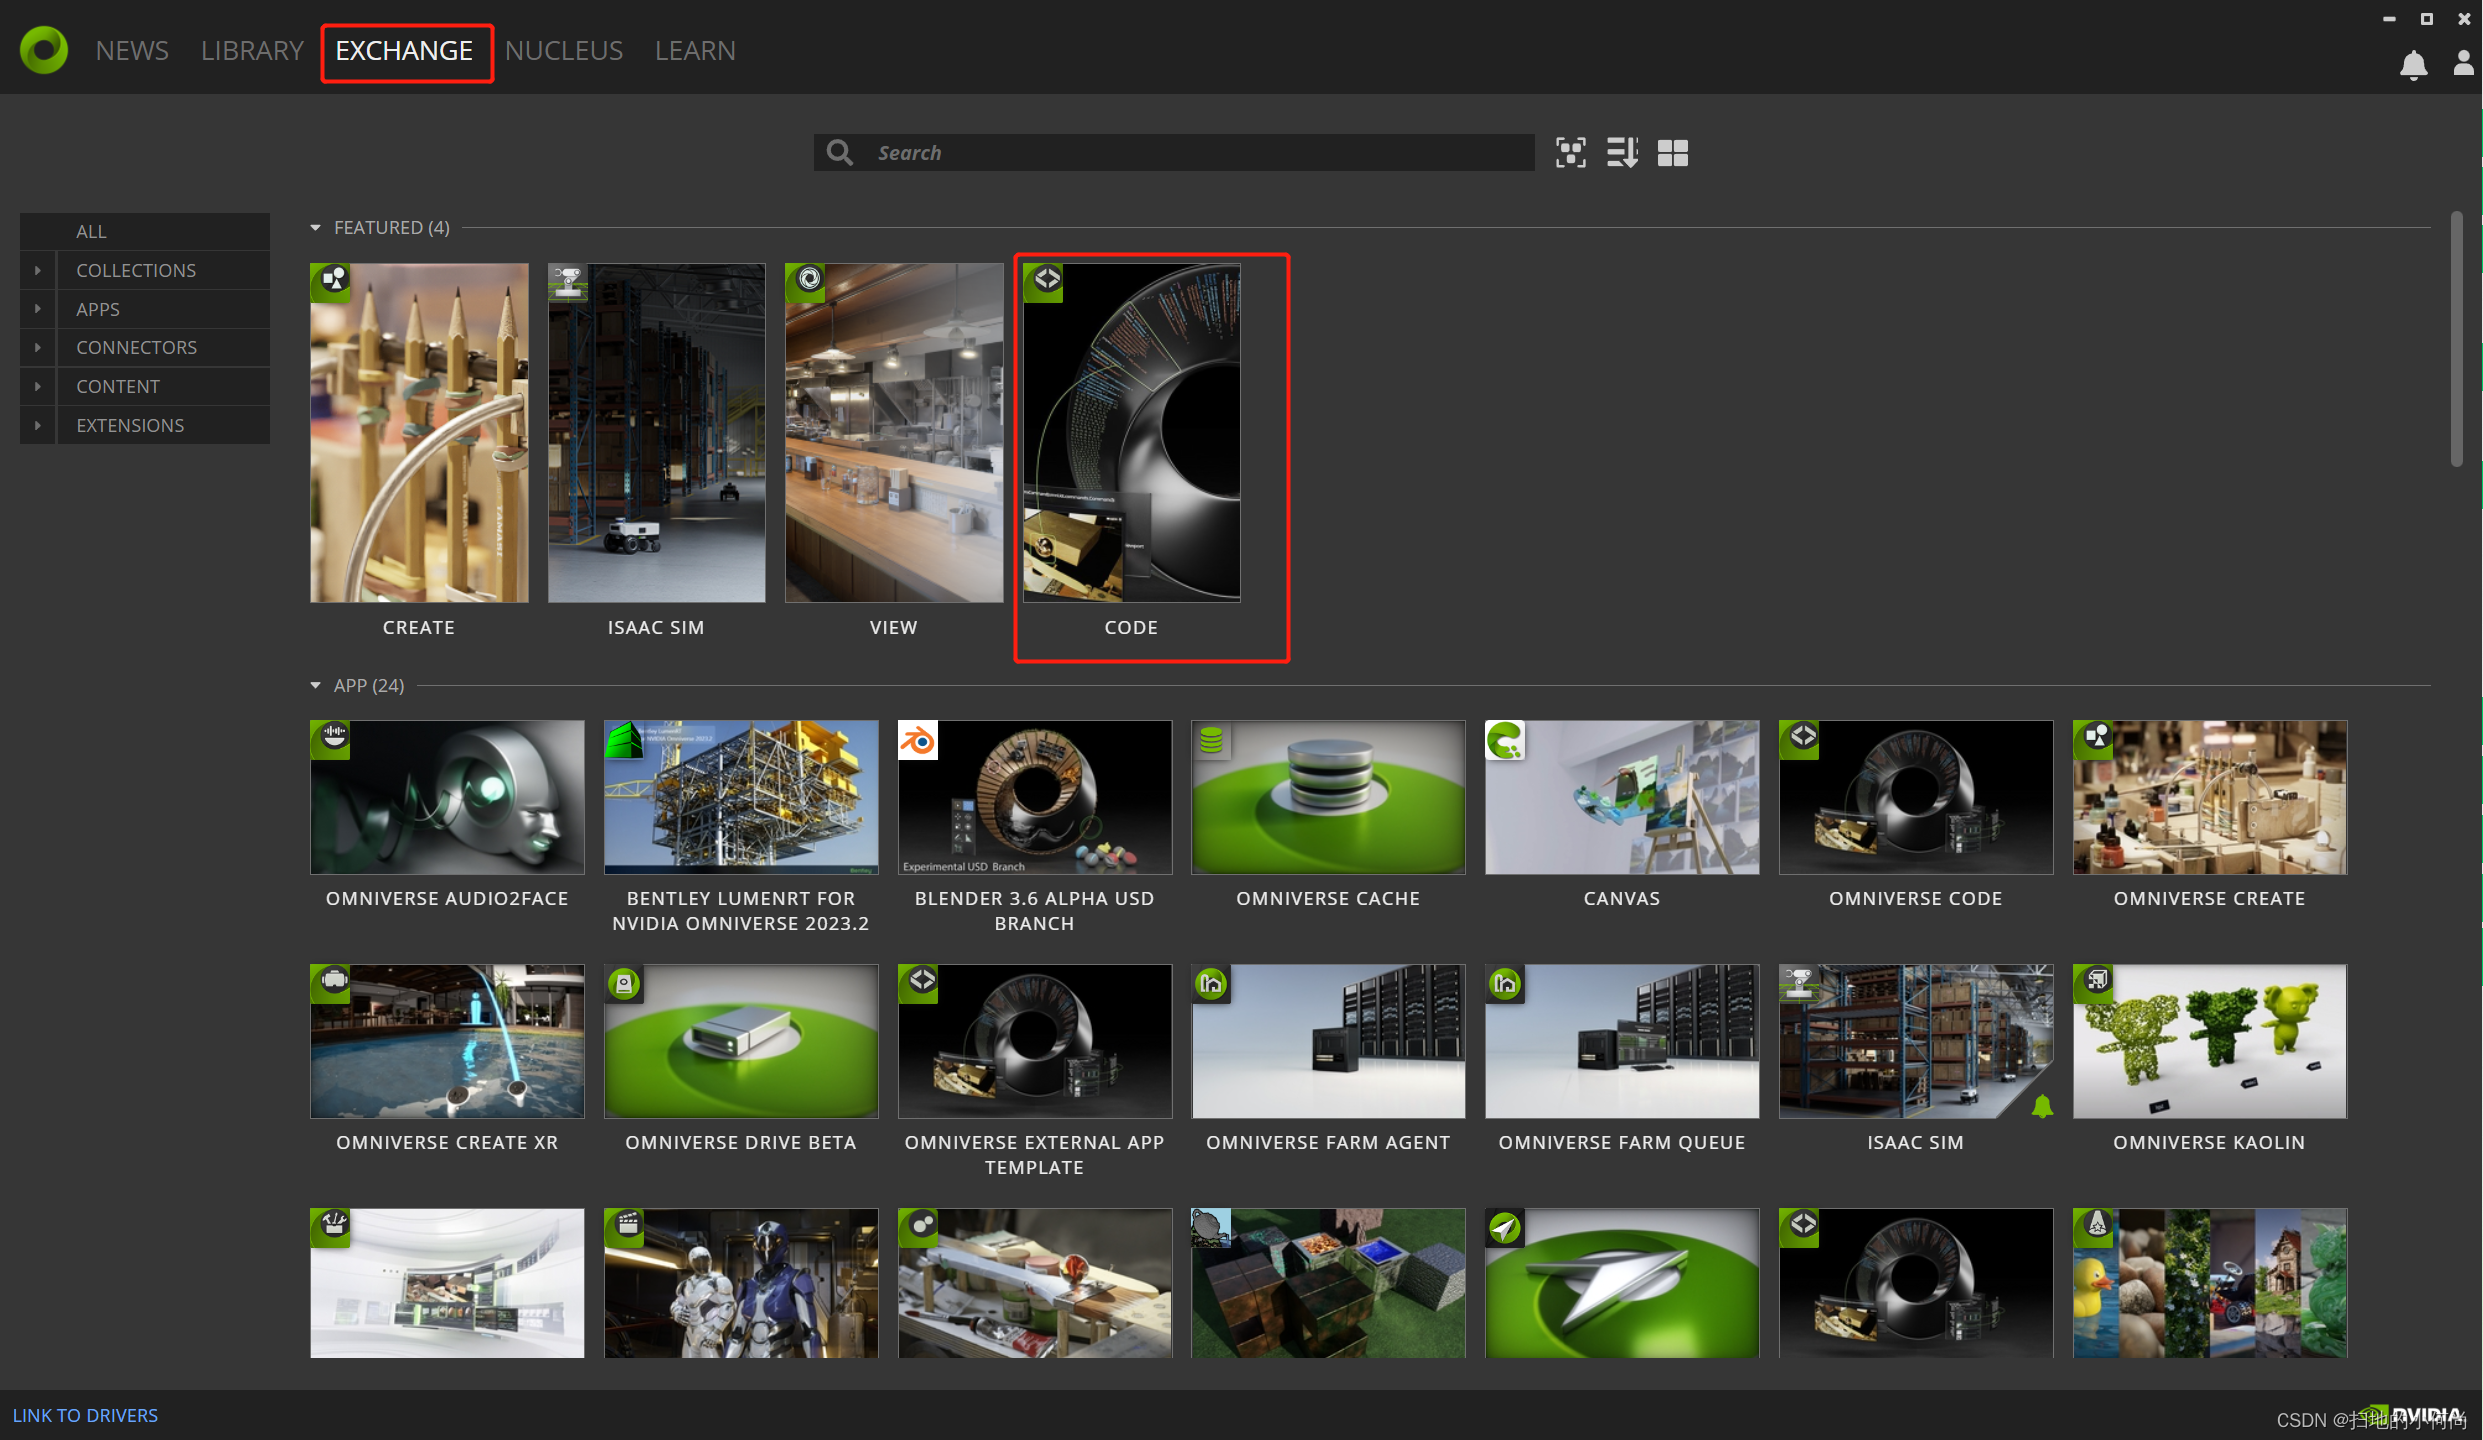Click the robot badge on featured Isaac Sim card
Screen dimensions: 2483x1440
[568, 281]
